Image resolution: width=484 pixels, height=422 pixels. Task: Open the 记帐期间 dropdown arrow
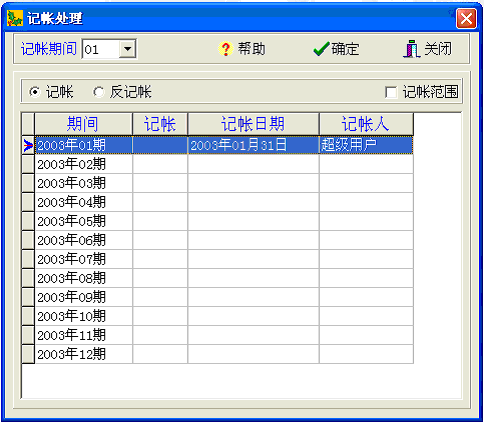tap(127, 49)
